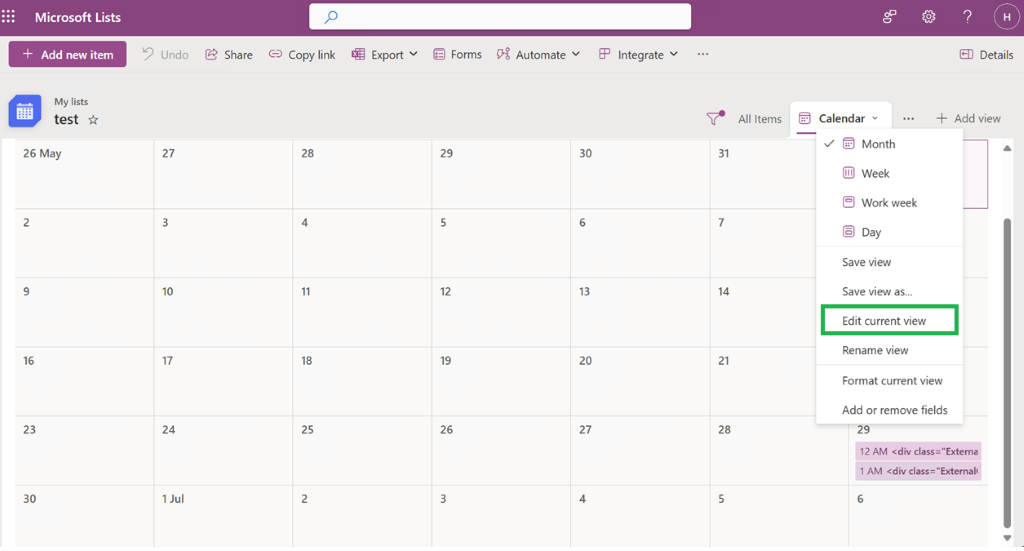Open the app launcher waffle icon
This screenshot has width=1024, height=551.
(x=8, y=16)
